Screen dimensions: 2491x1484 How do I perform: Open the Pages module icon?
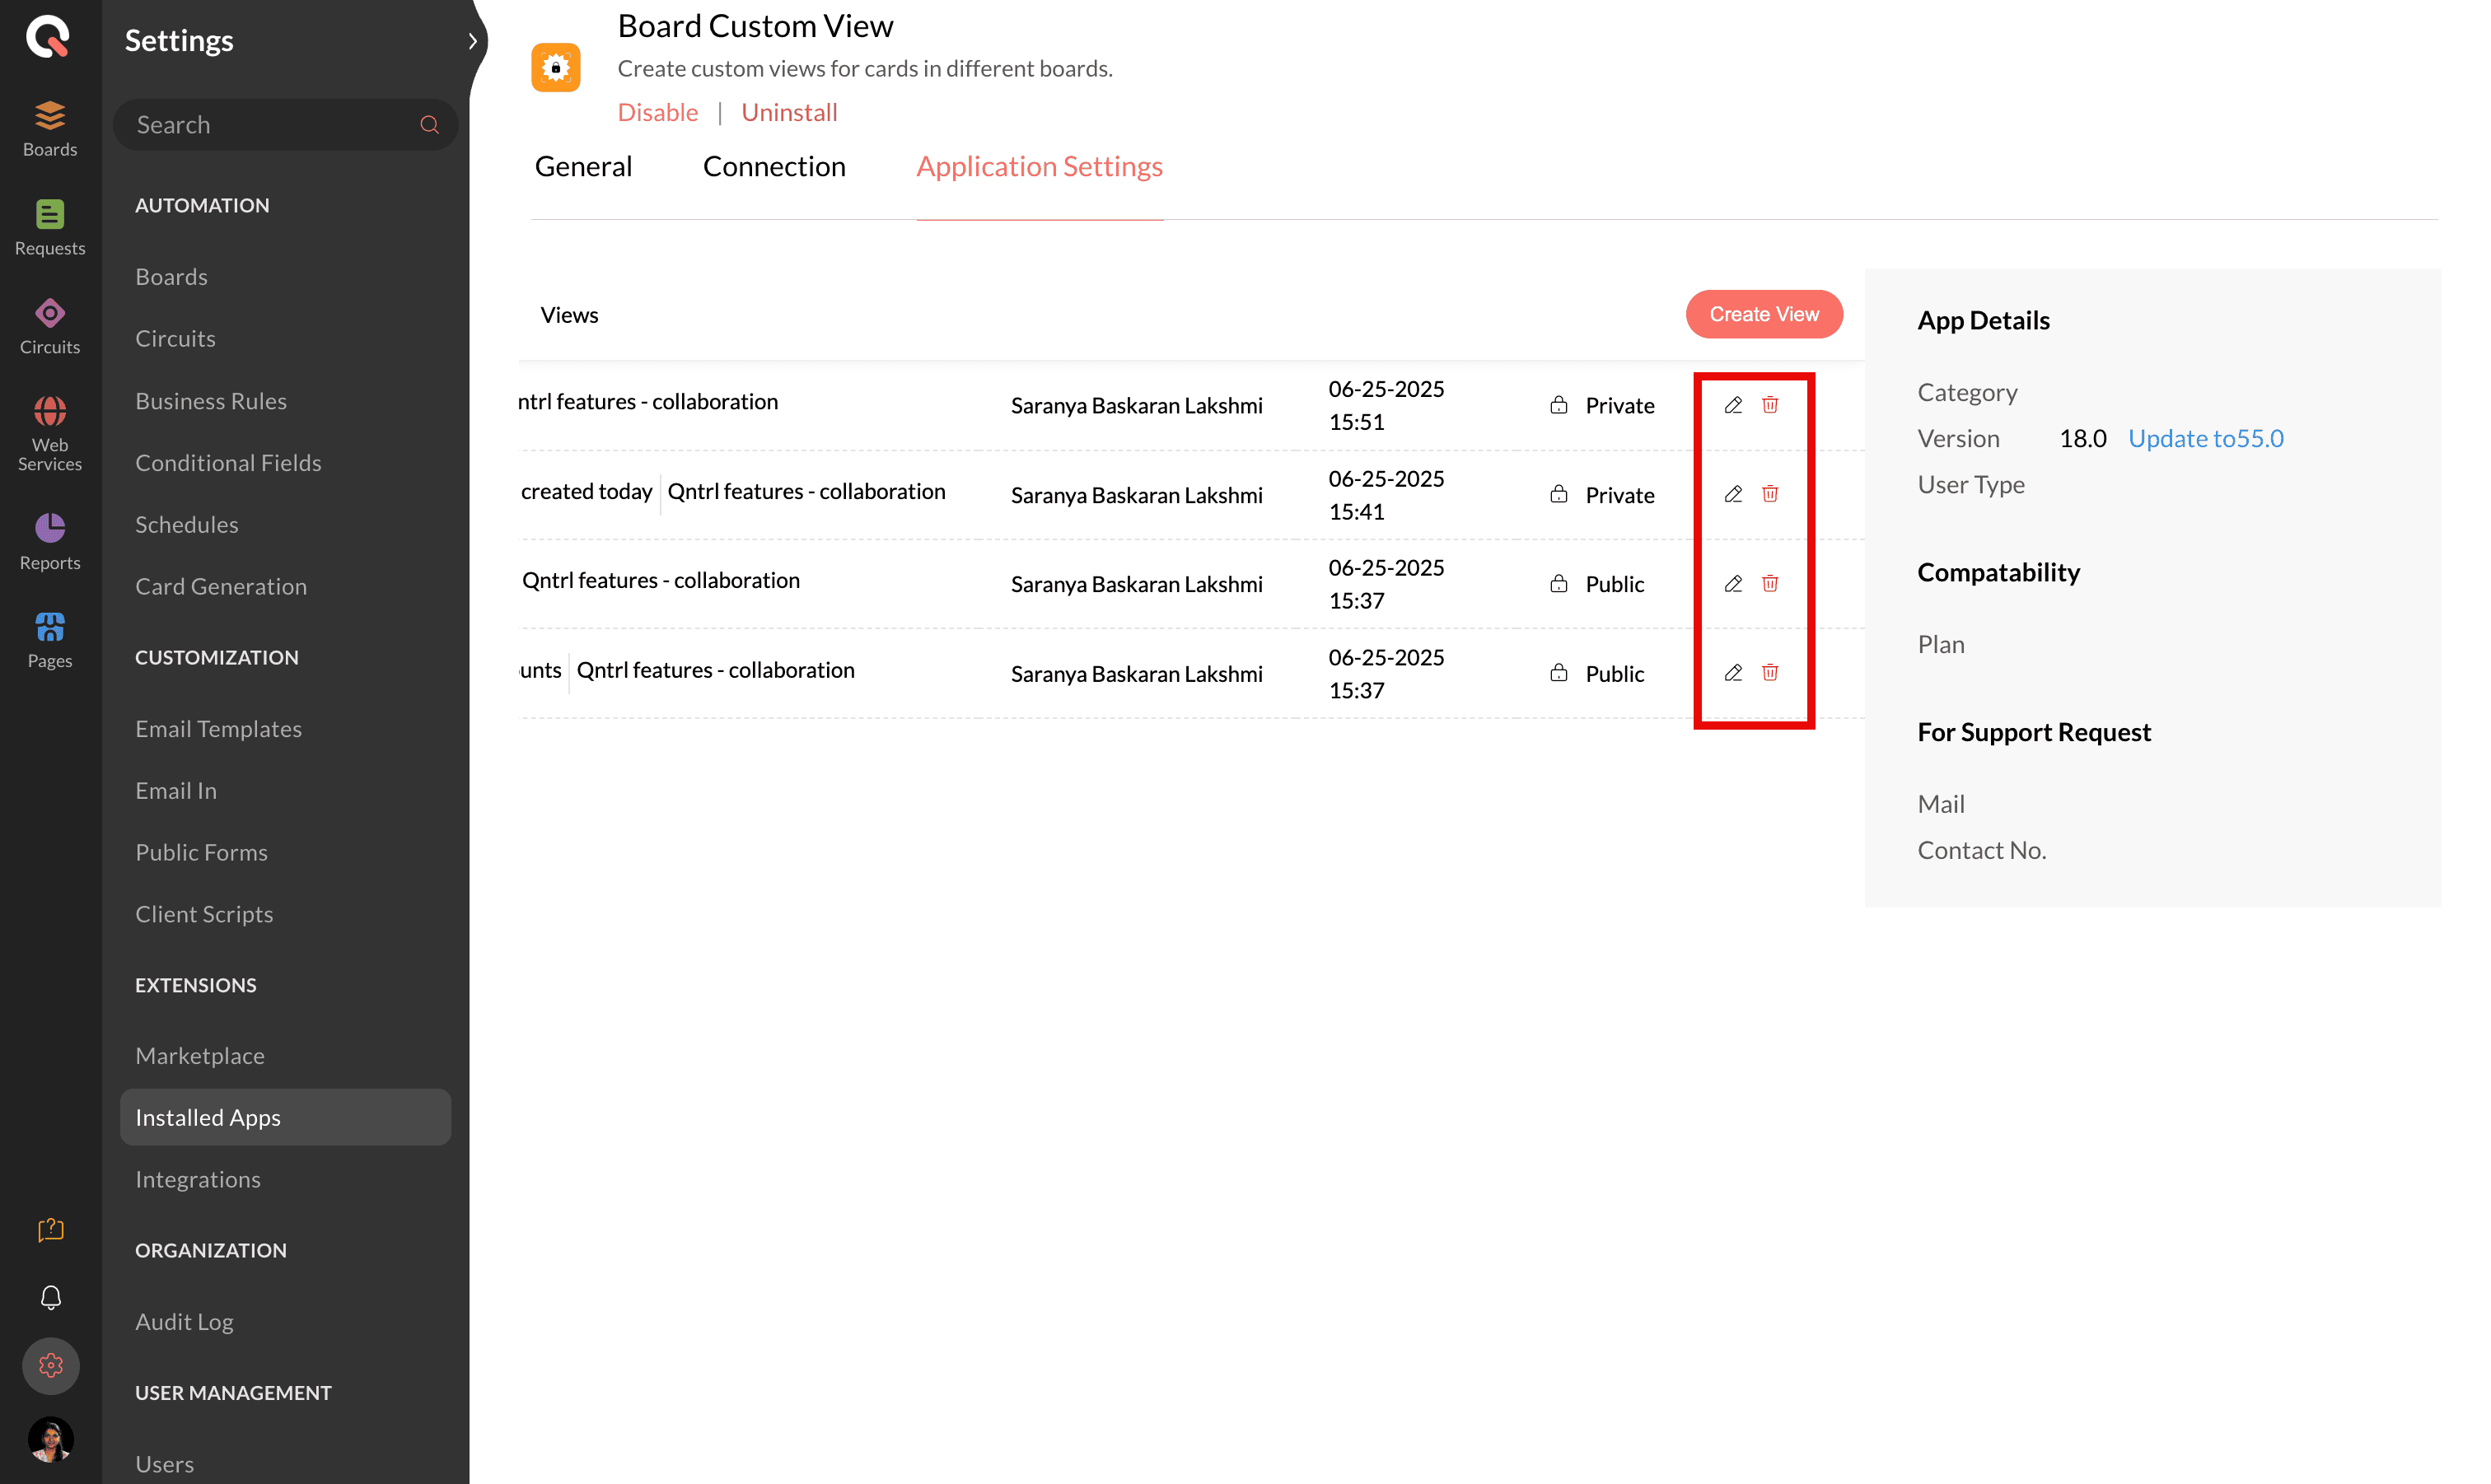click(50, 640)
